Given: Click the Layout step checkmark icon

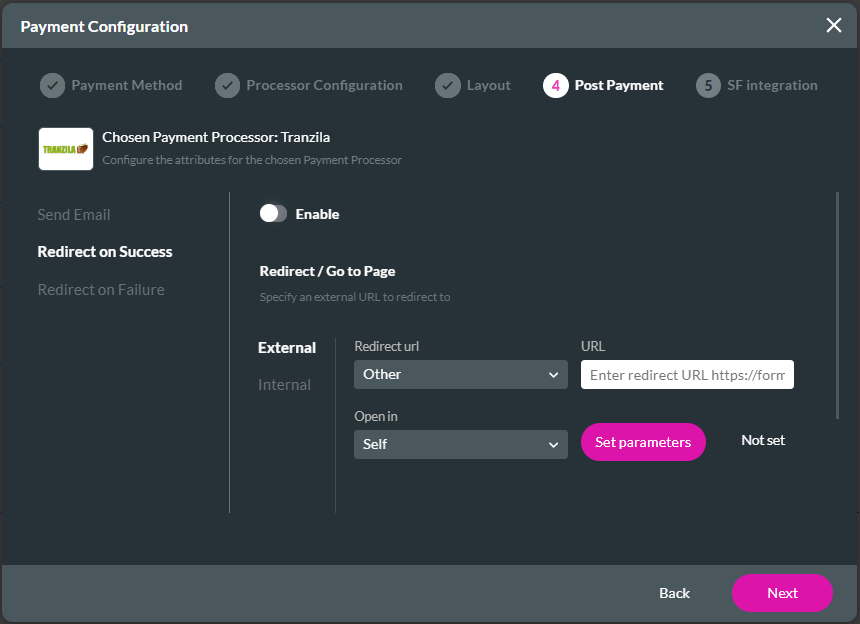Looking at the screenshot, I should [x=448, y=85].
